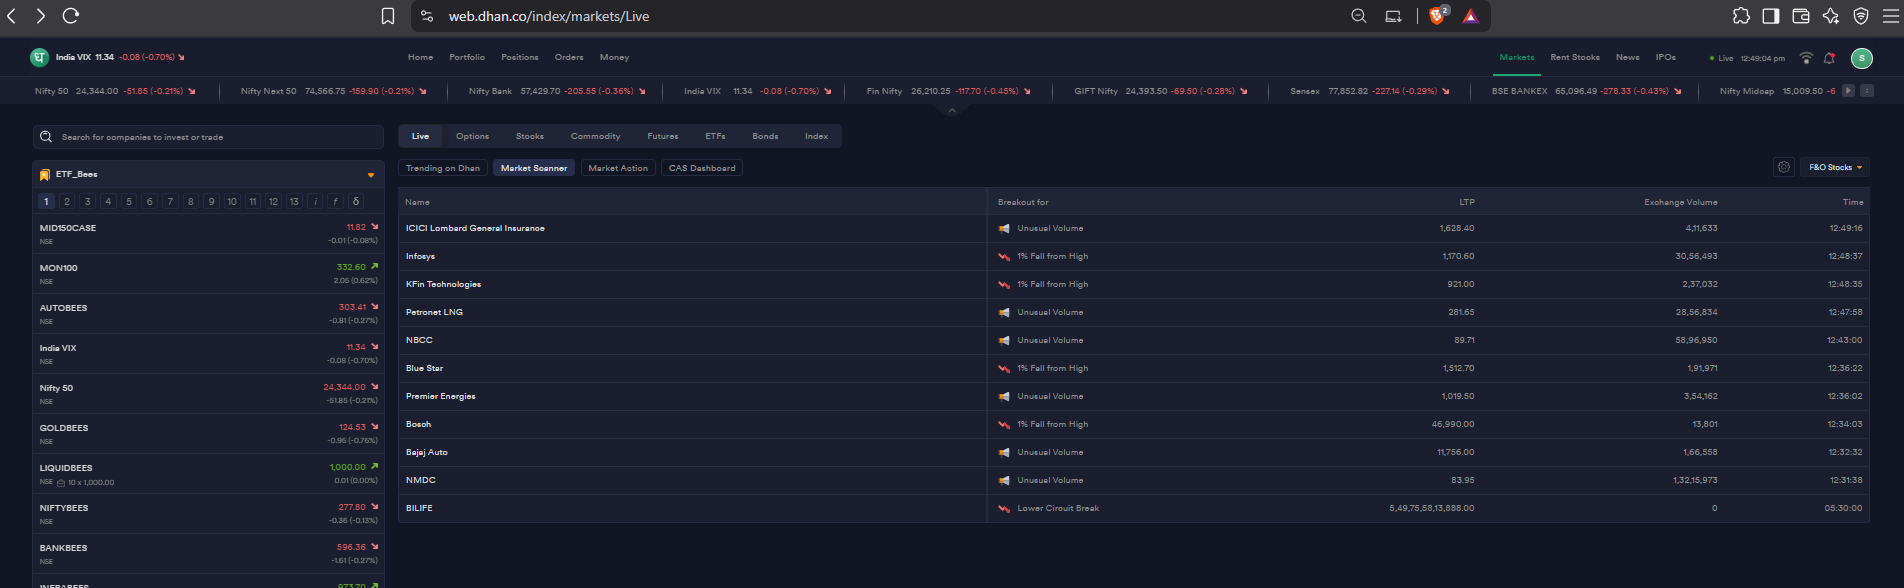Screen dimensions: 1904x588
Task: Reload the page with the refresh icon
Action: tap(71, 16)
